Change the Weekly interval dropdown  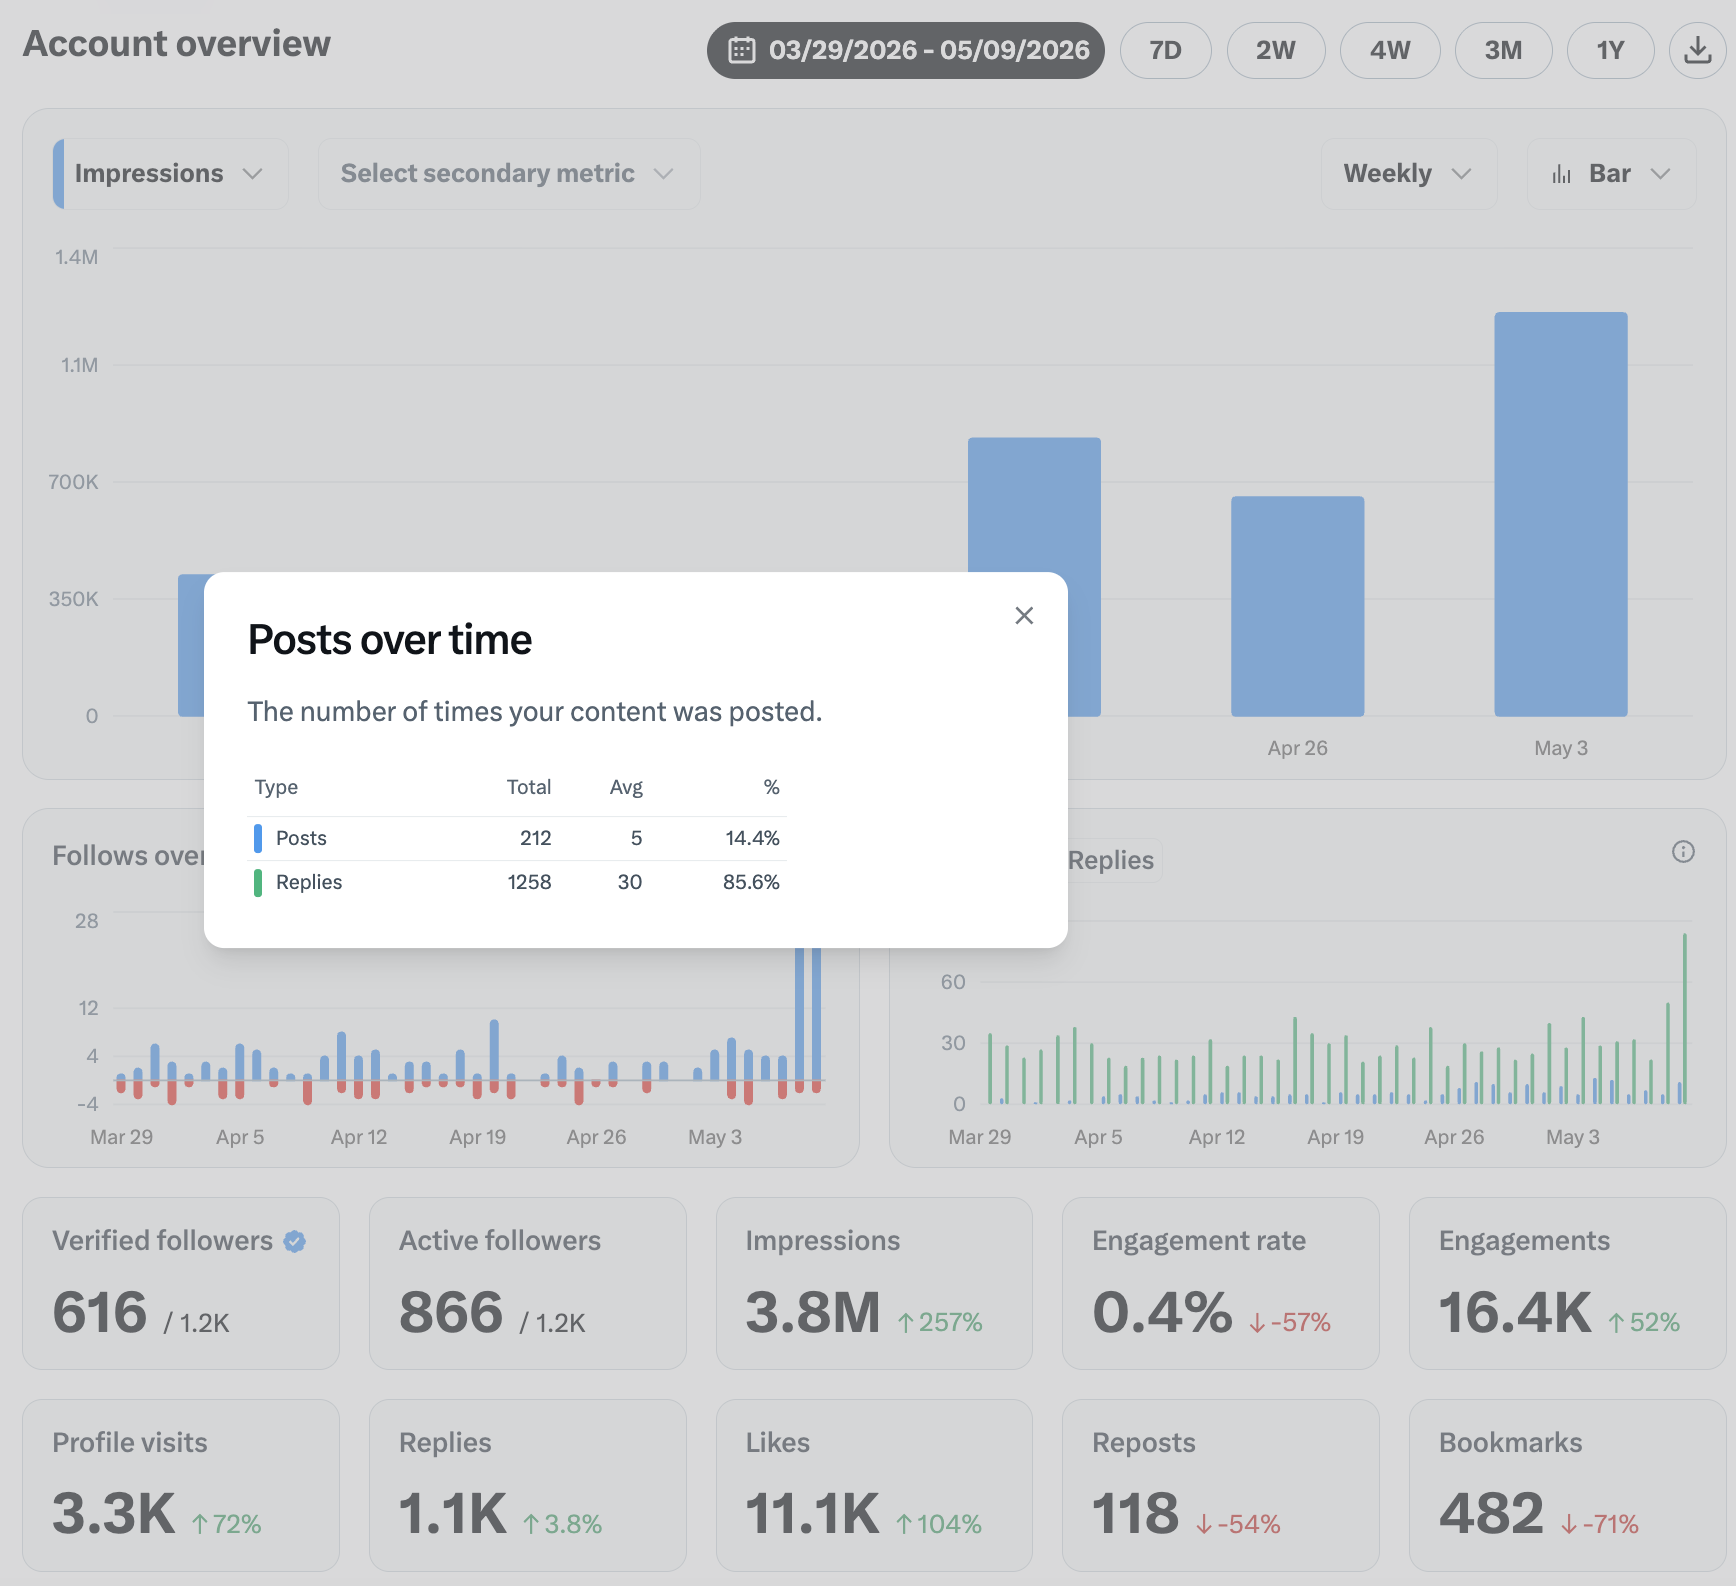coord(1409,174)
